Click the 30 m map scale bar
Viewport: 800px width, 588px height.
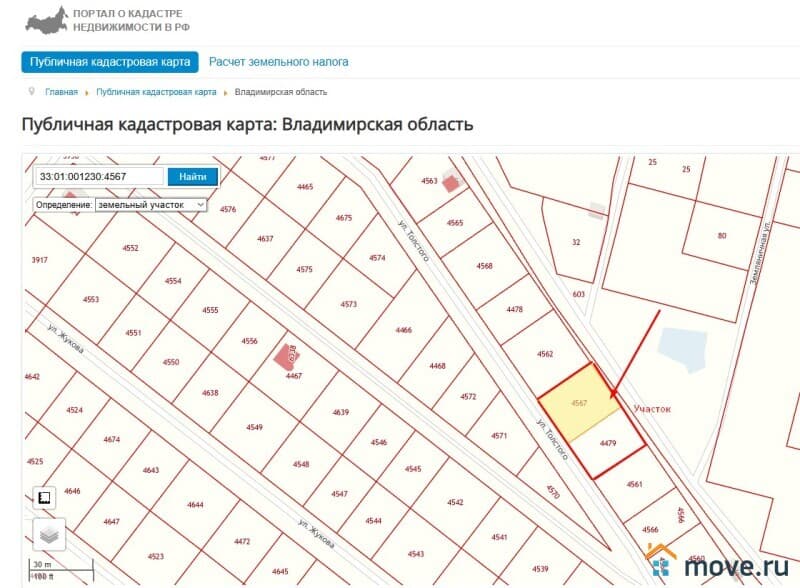45,563
